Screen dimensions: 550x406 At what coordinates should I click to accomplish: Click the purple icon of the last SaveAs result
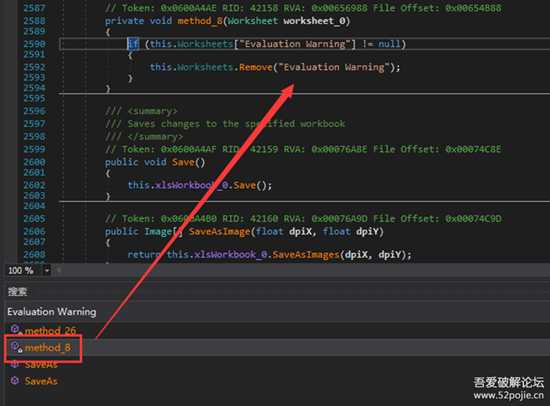[15, 380]
